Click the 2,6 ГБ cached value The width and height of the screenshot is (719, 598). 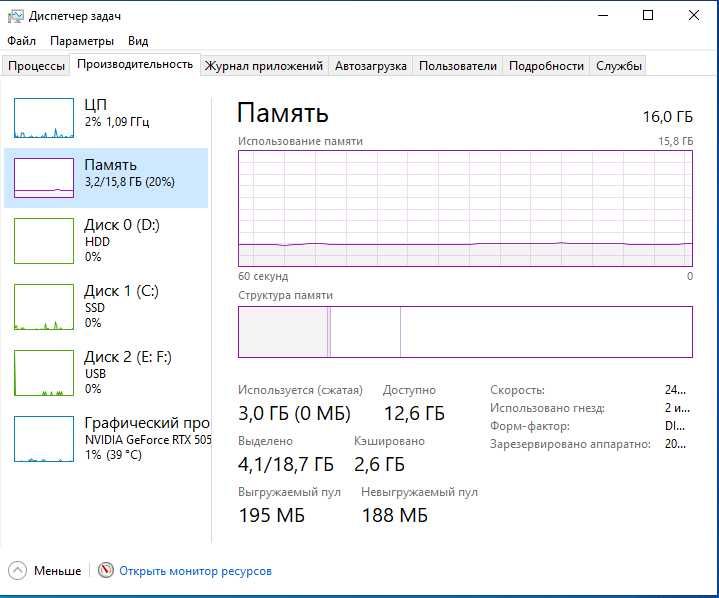[x=379, y=464]
